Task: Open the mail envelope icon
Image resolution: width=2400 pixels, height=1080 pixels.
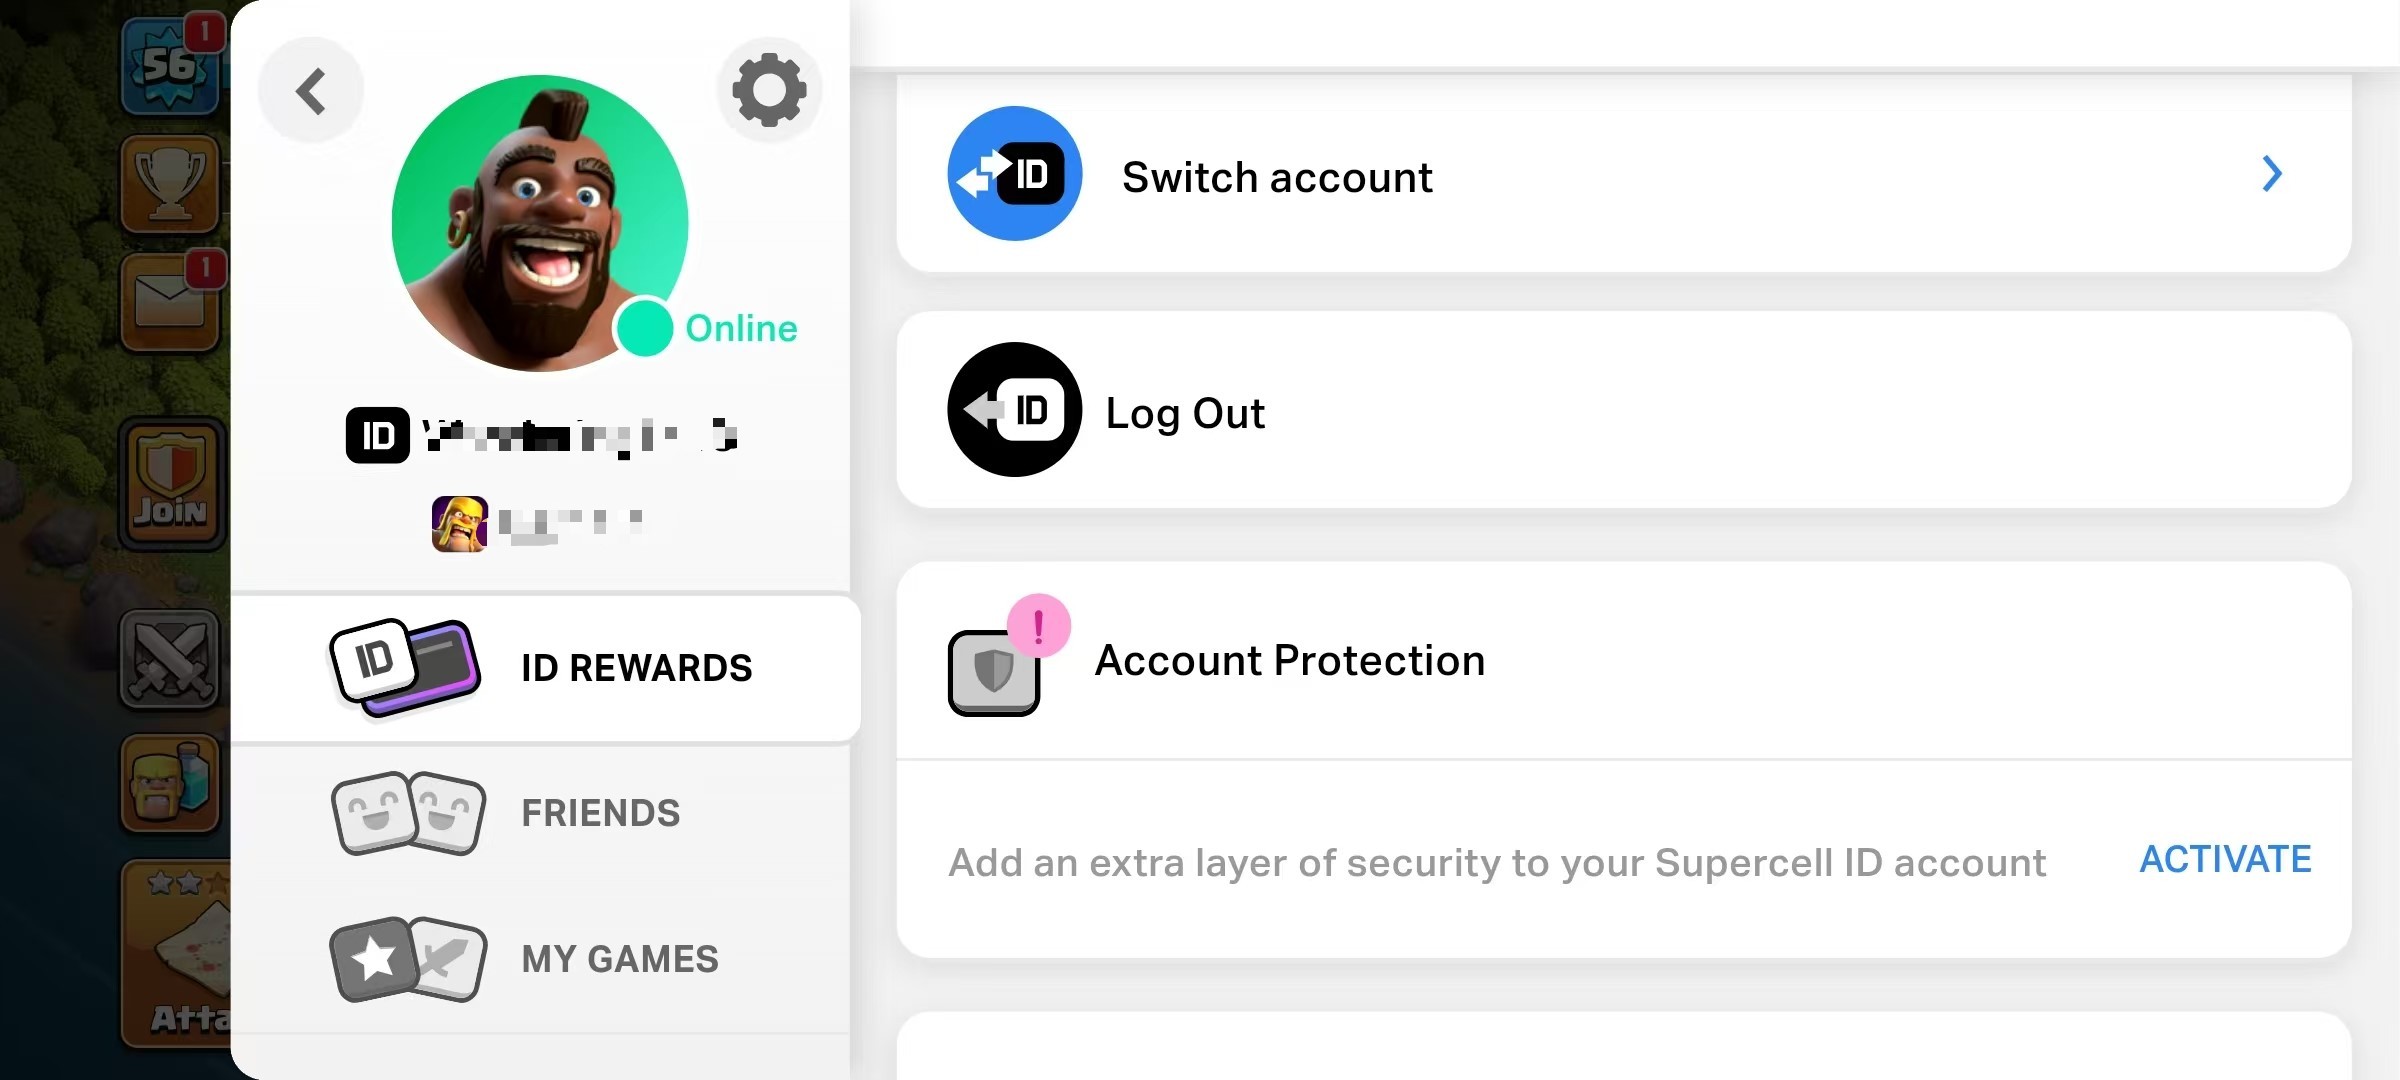Action: point(170,300)
